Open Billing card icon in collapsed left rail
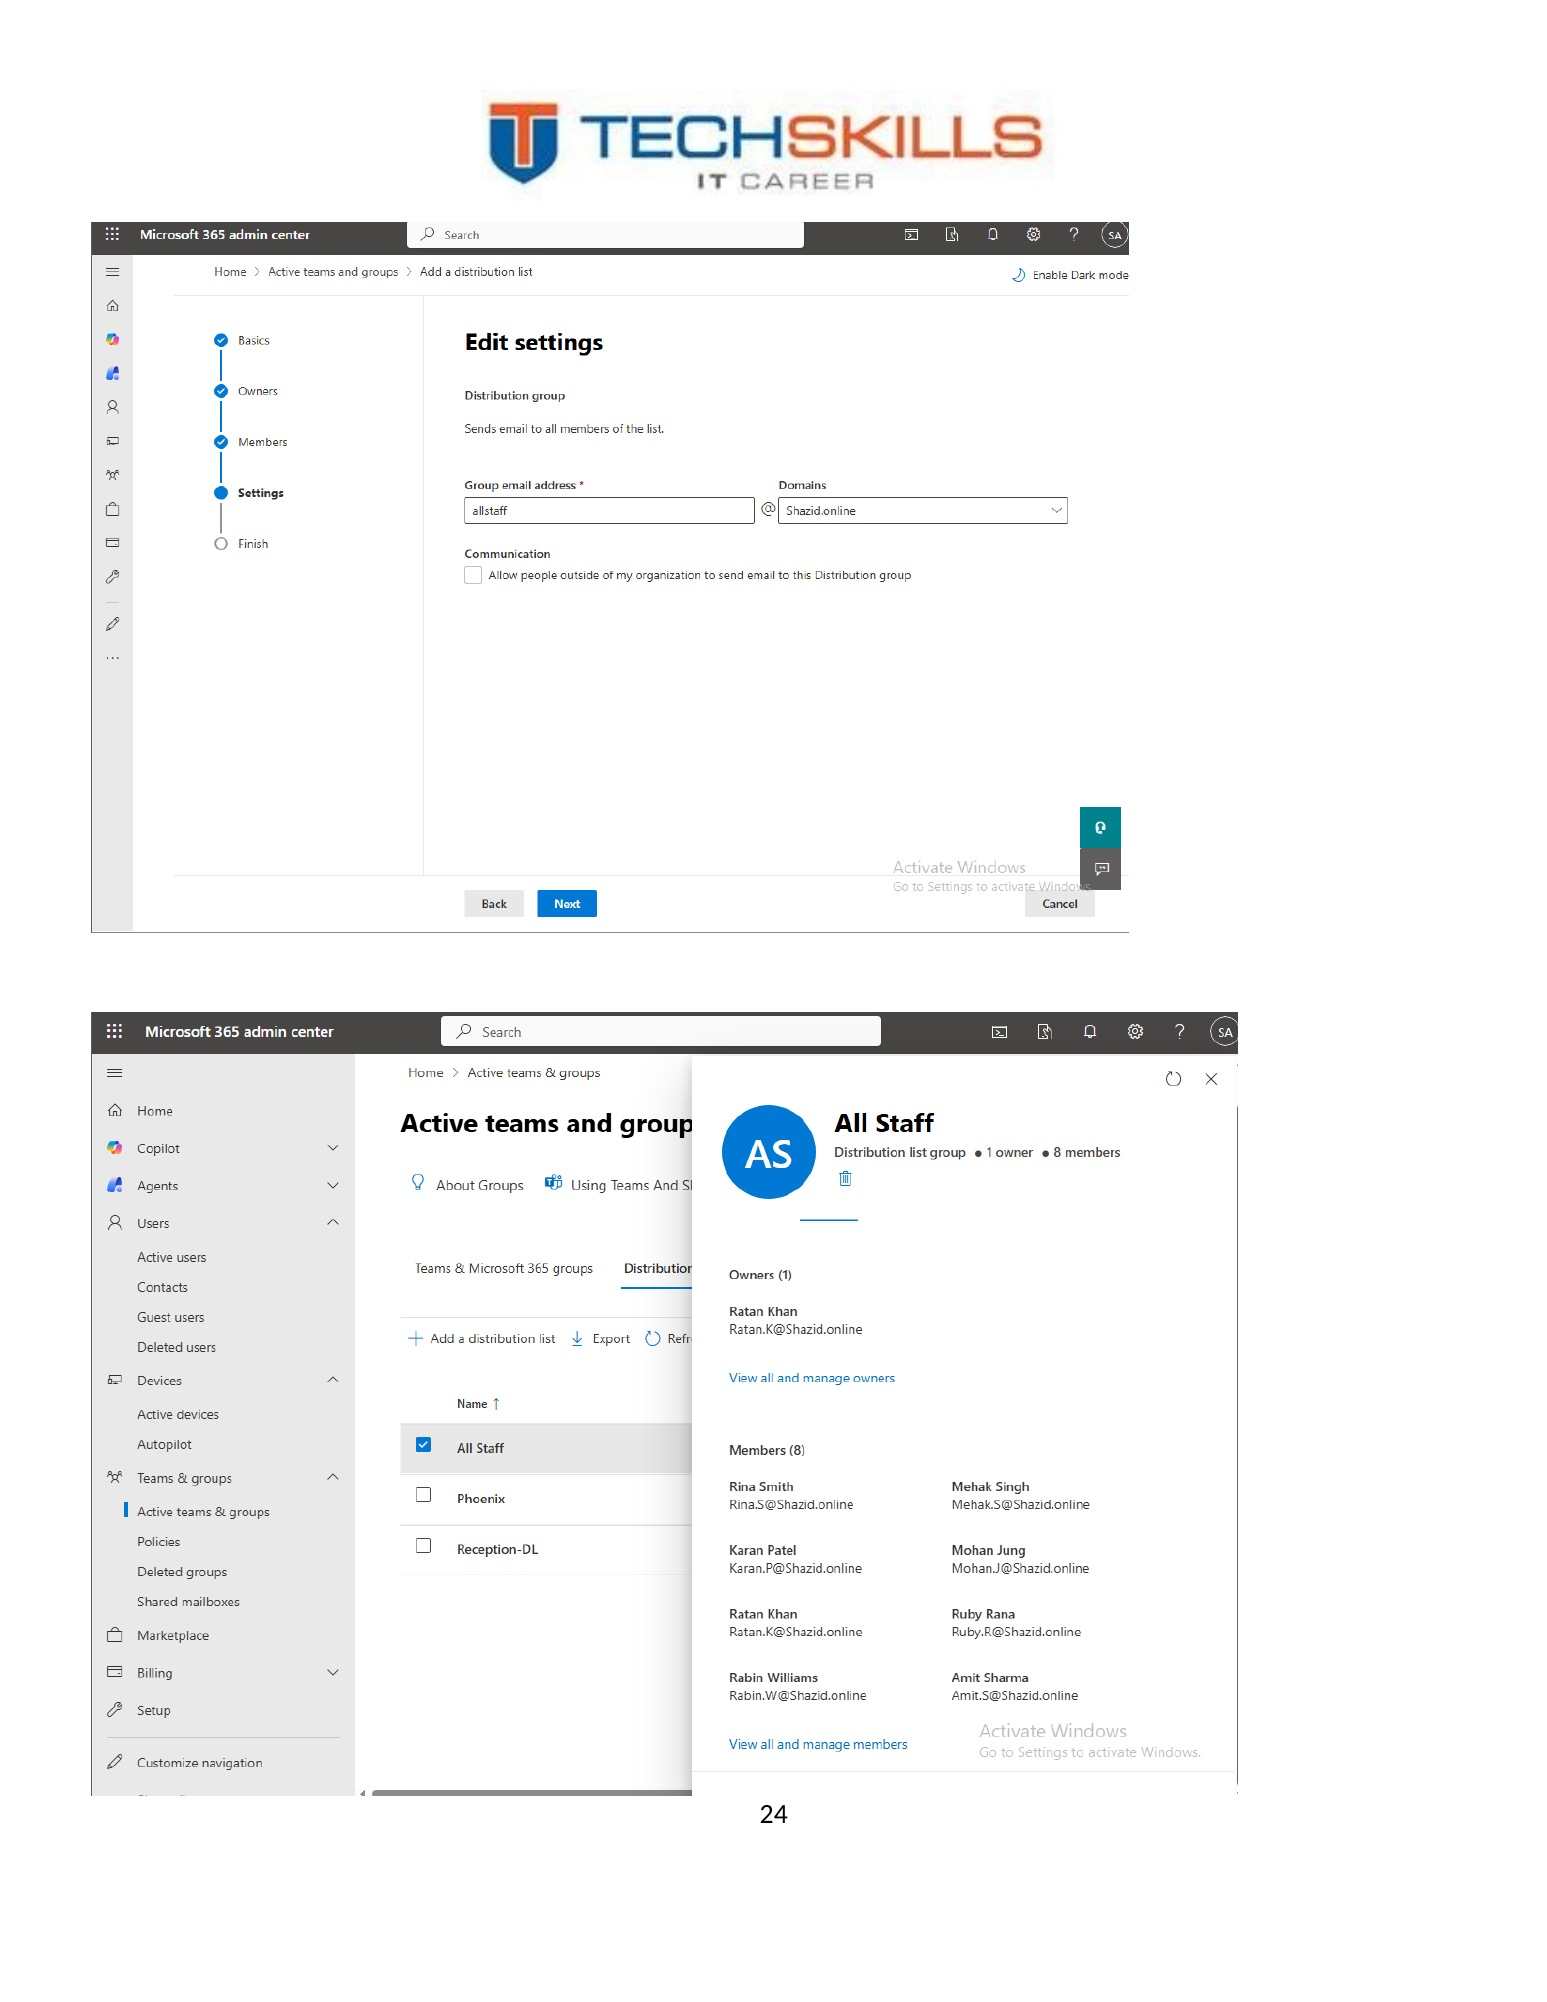 click(113, 543)
